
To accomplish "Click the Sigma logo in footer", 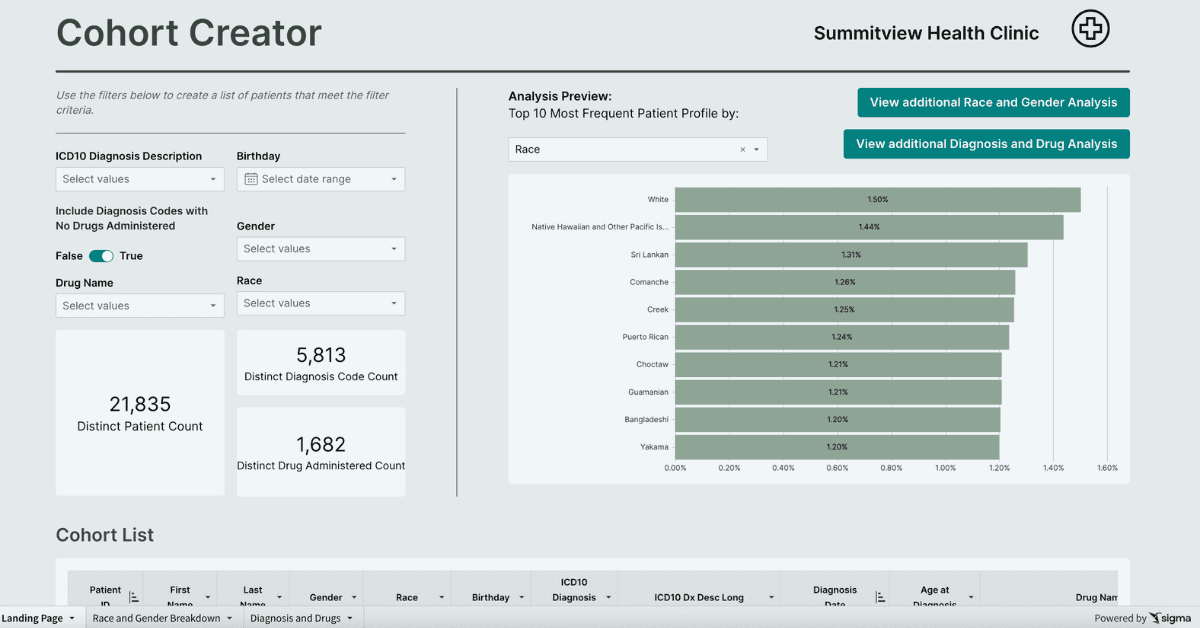I will pyautogui.click(x=1171, y=618).
